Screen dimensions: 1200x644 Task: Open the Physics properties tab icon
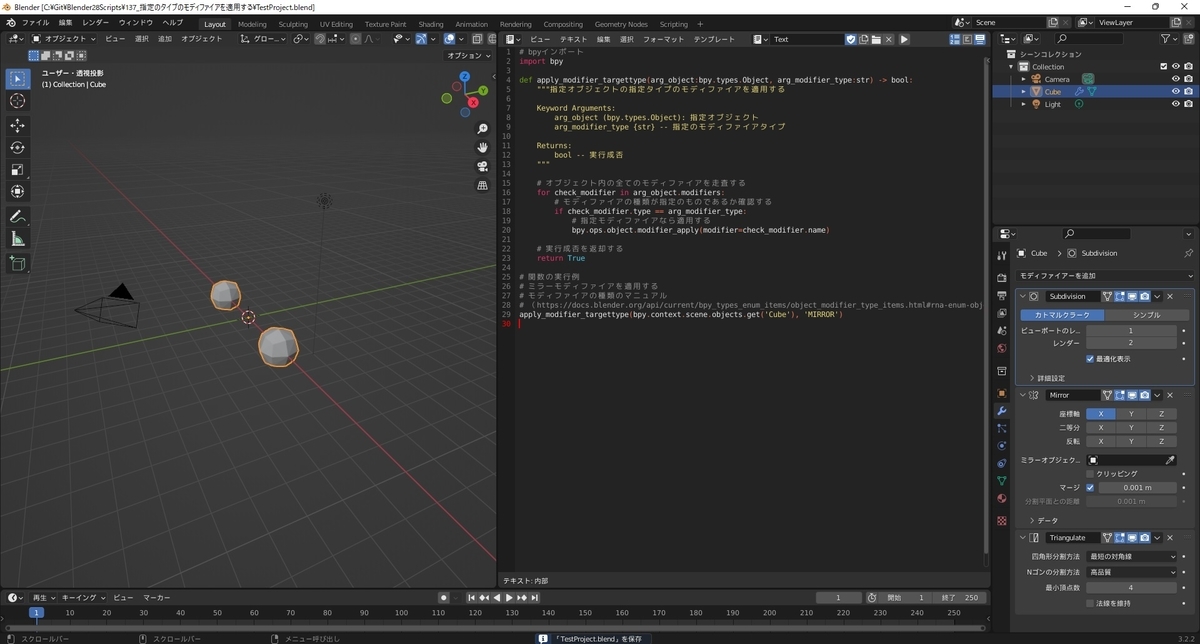coord(1001,446)
